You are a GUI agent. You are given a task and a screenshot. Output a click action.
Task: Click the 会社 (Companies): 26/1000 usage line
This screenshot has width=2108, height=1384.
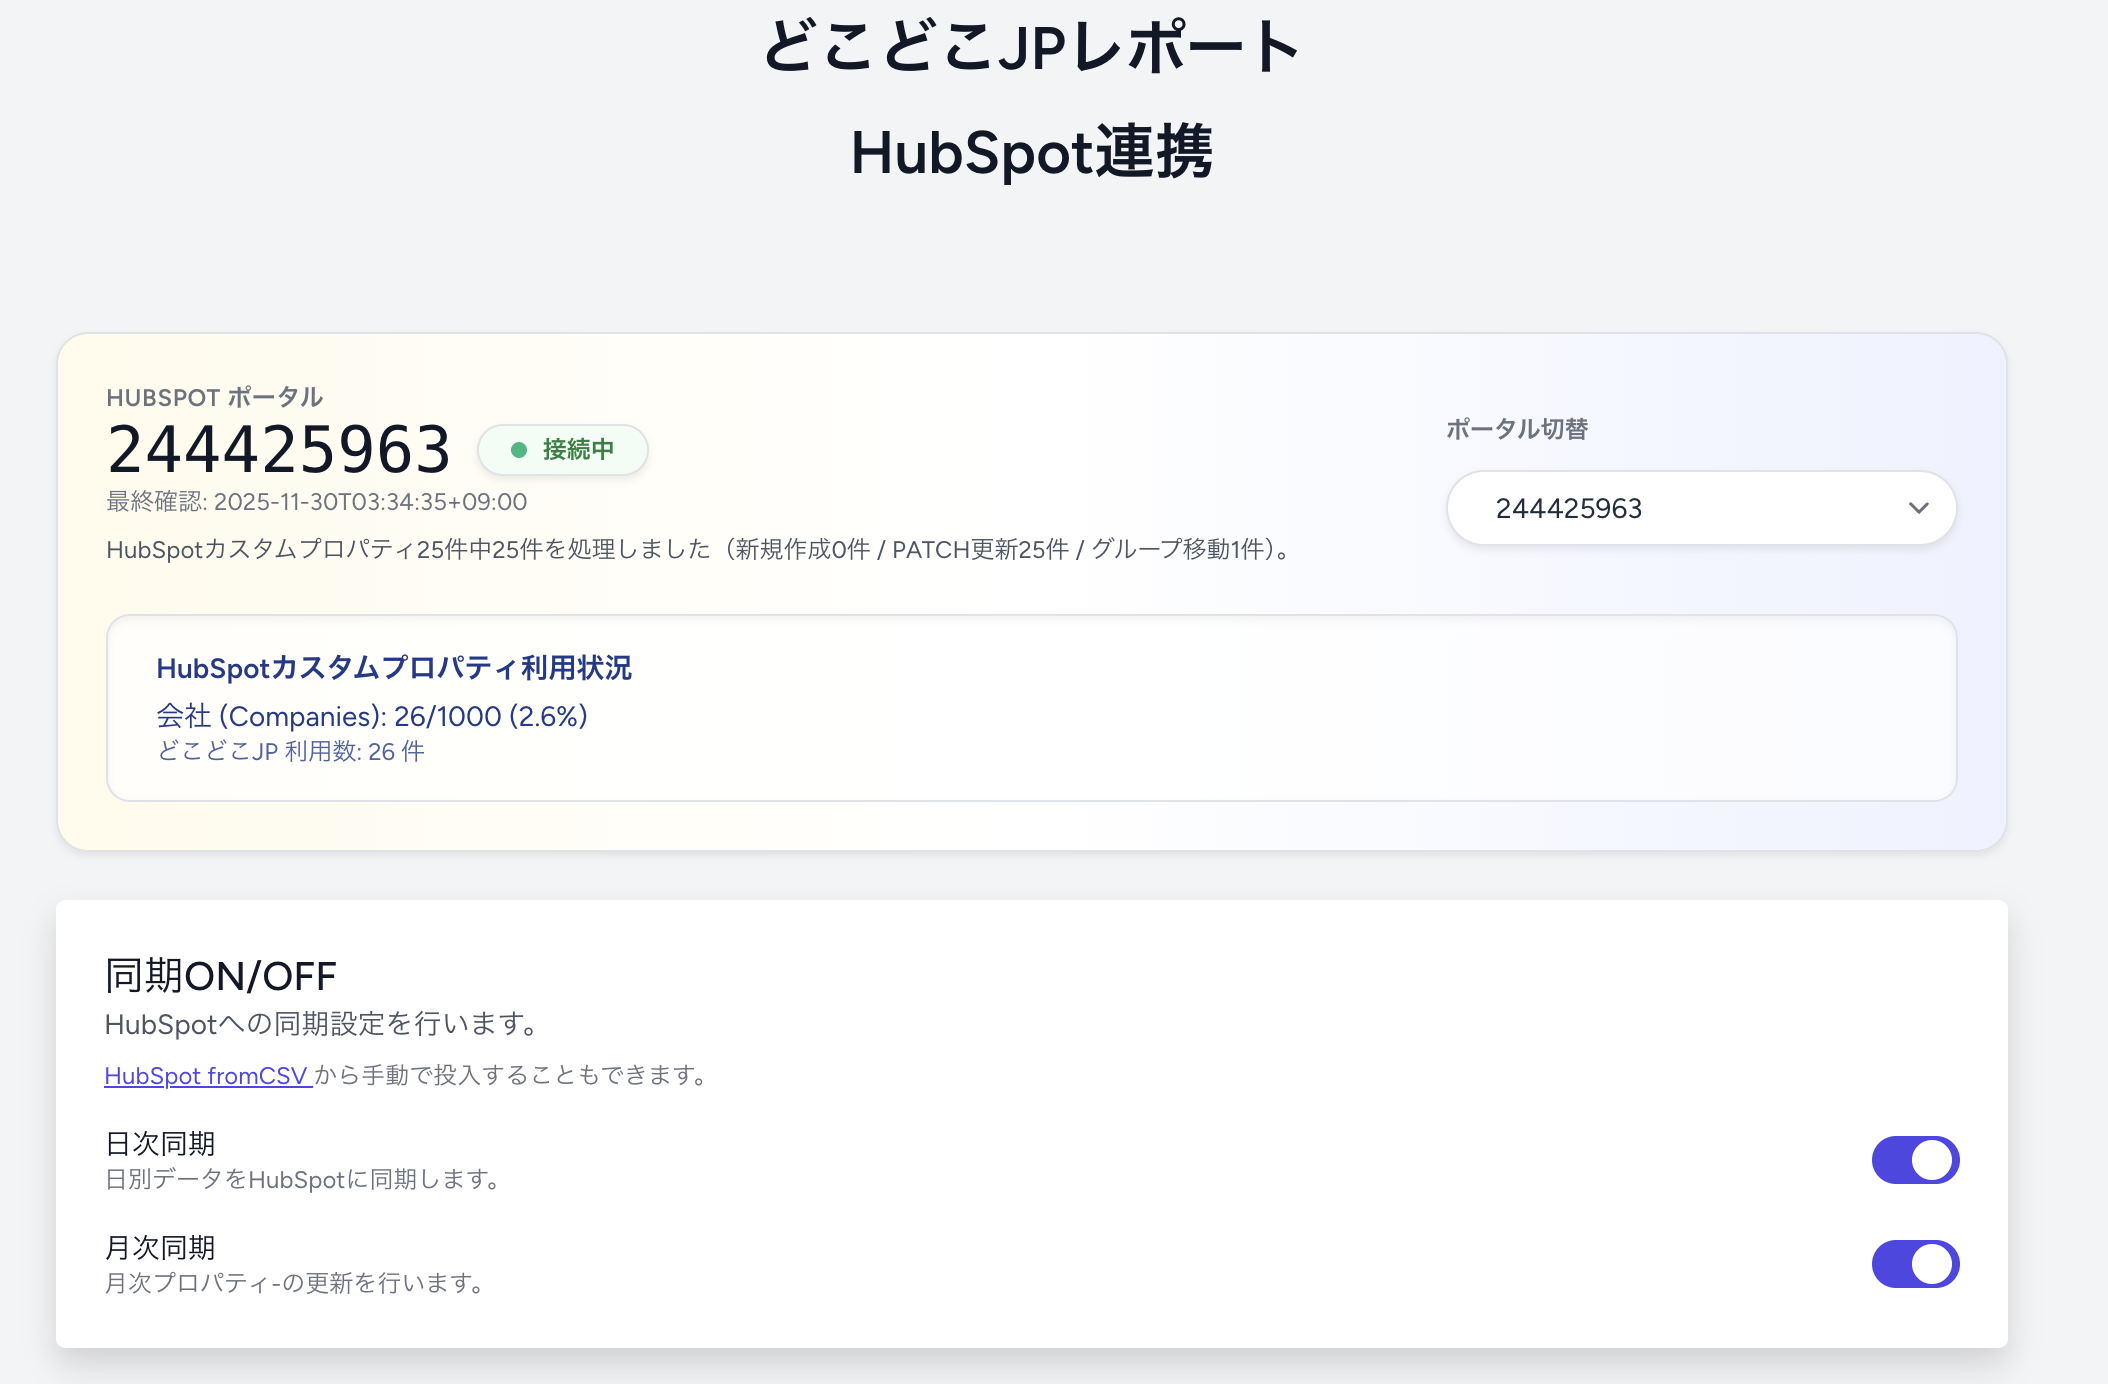pos(372,716)
